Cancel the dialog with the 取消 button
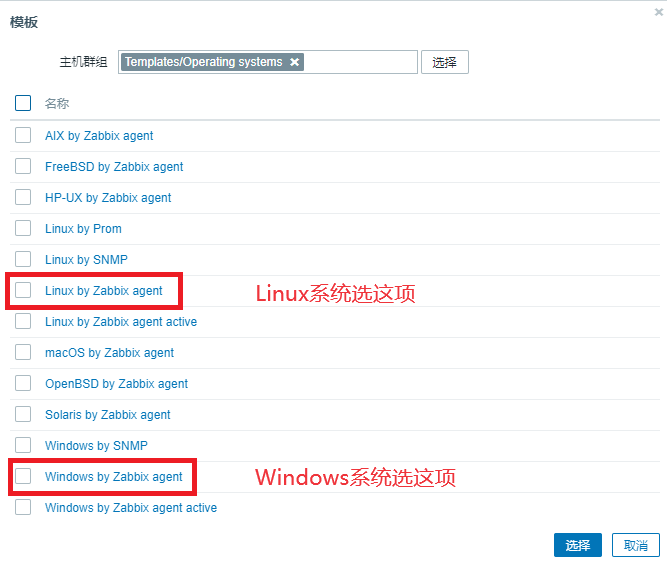 point(636,545)
